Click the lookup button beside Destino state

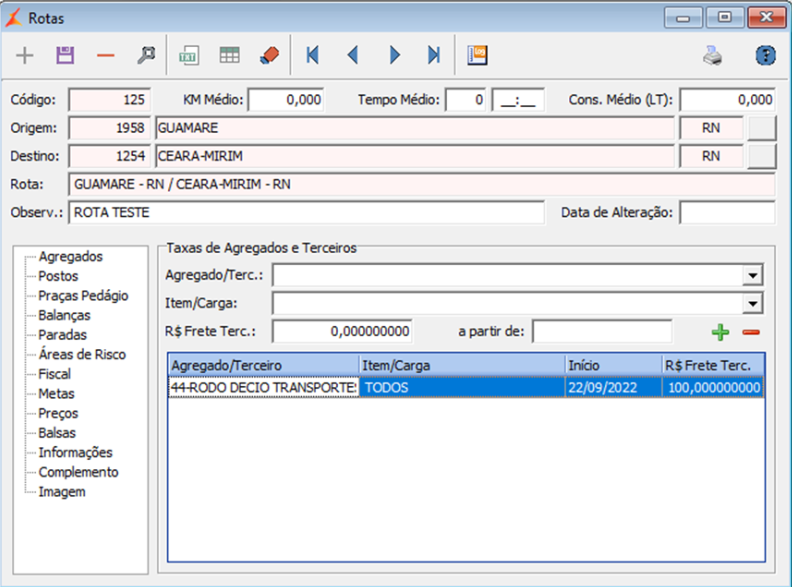tap(762, 156)
